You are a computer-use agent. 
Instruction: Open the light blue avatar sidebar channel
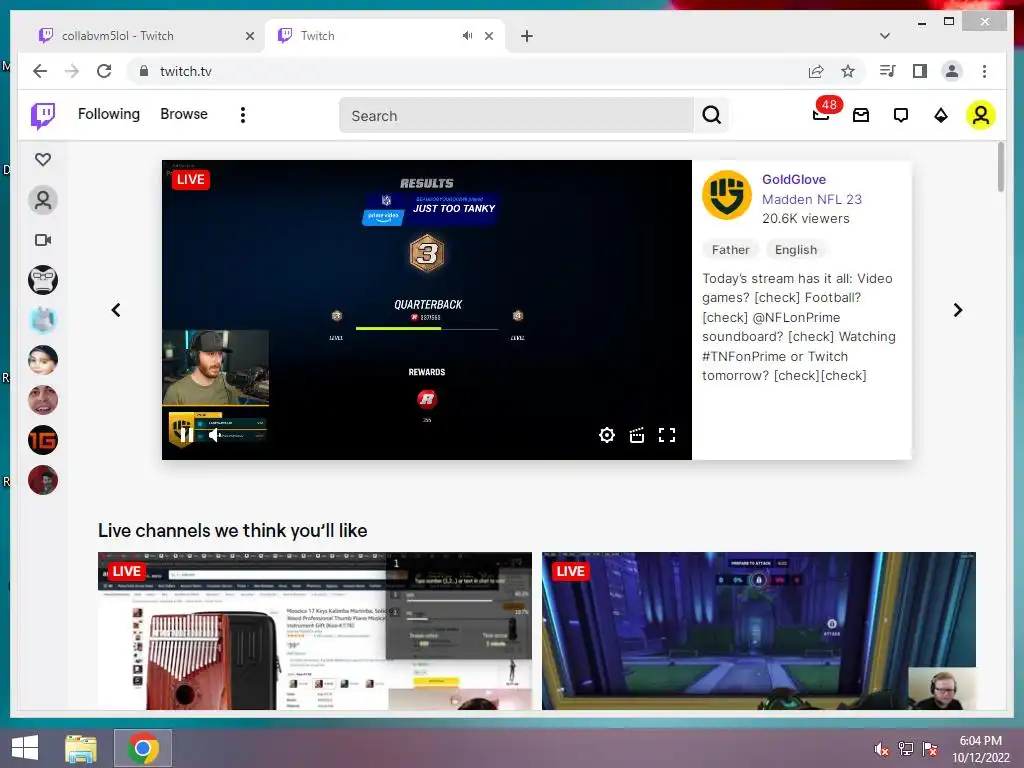43,320
